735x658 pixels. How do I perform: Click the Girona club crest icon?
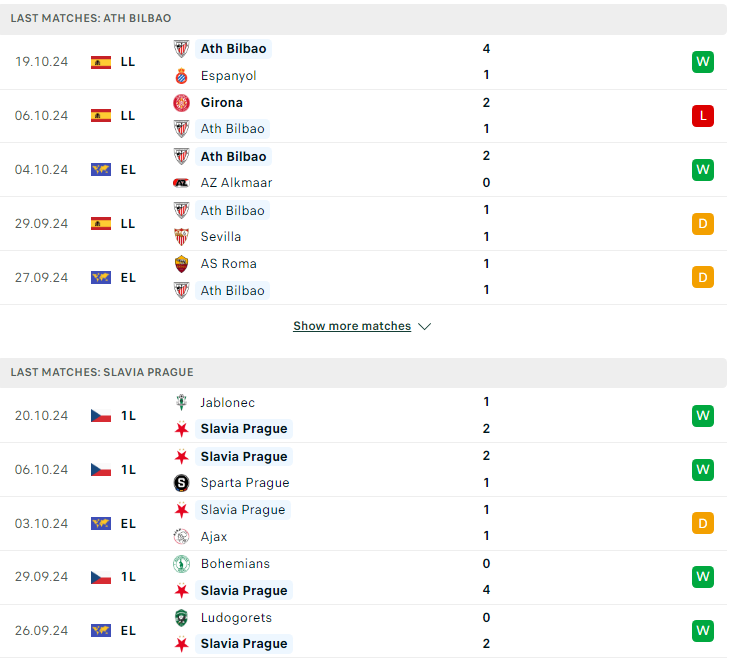181,103
